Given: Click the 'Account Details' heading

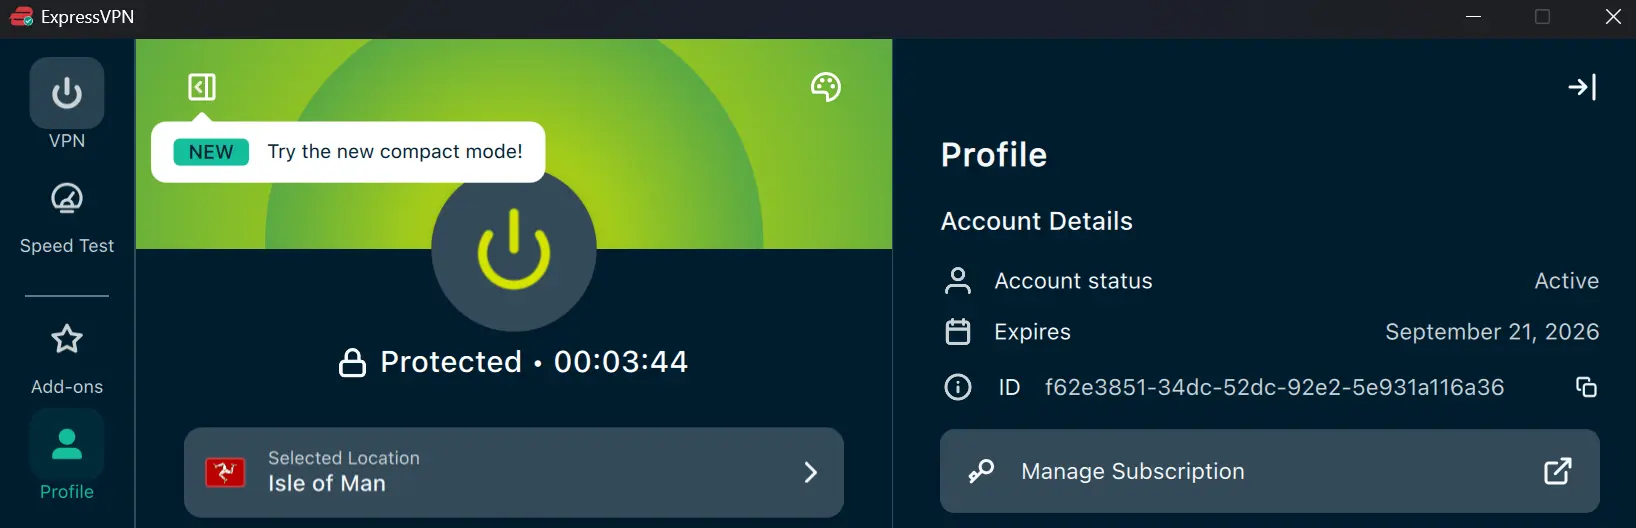Looking at the screenshot, I should [1037, 221].
